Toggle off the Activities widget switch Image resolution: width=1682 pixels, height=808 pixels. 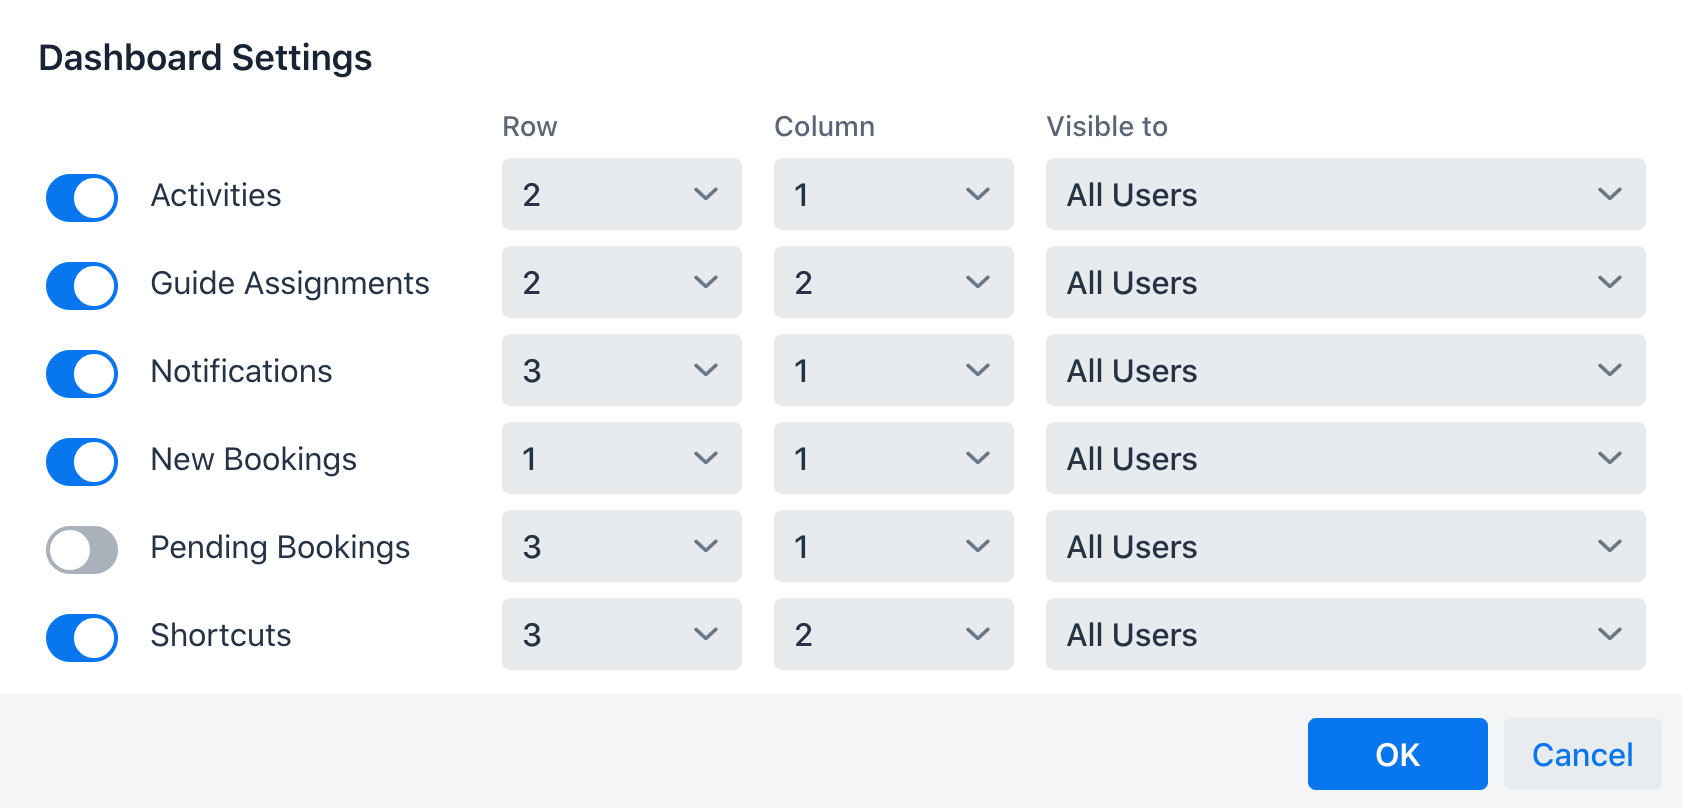[82, 197]
